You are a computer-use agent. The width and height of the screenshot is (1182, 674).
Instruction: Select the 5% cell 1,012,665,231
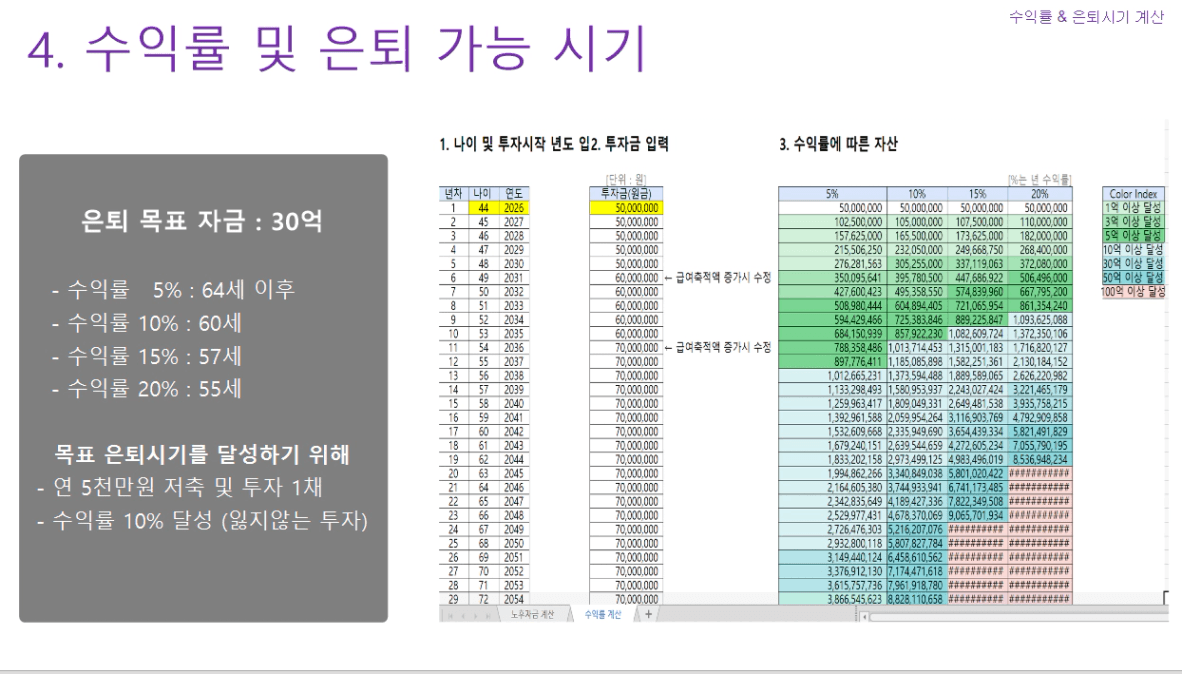pos(832,375)
